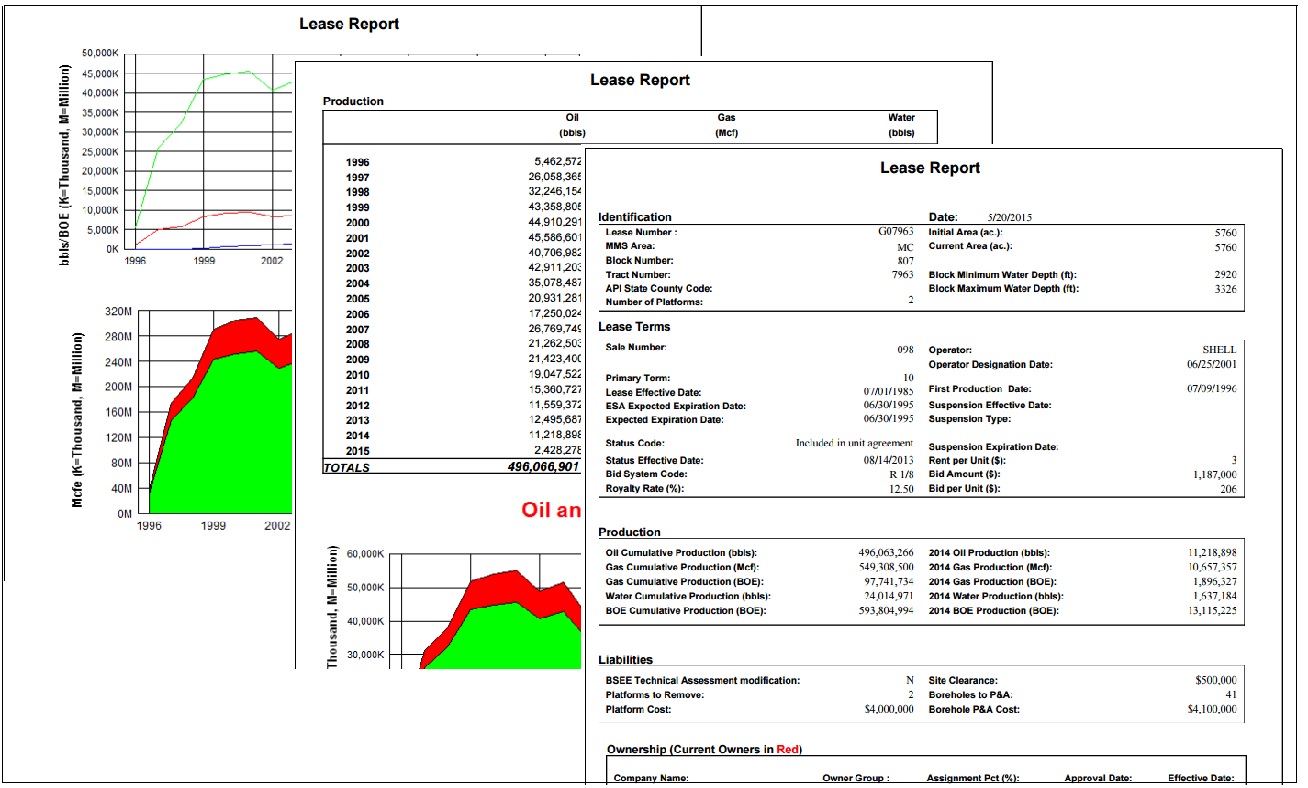Click the operator name "SHELL"
The image size is (1308, 788).
pos(1220,350)
